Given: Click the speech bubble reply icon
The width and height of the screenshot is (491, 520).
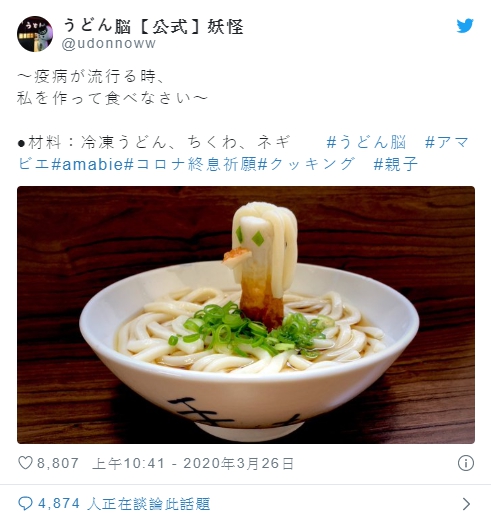Looking at the screenshot, I should 25,504.
